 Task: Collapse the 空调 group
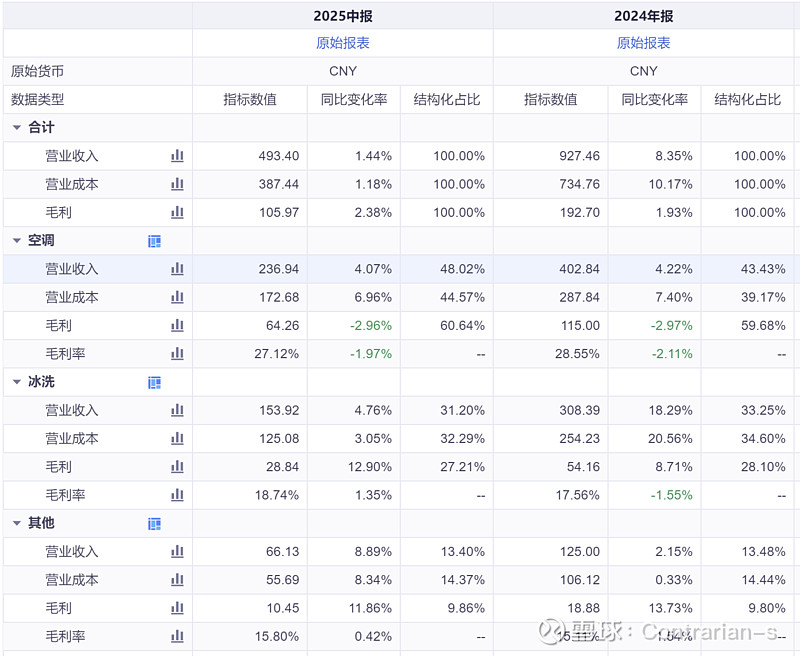pos(17,241)
